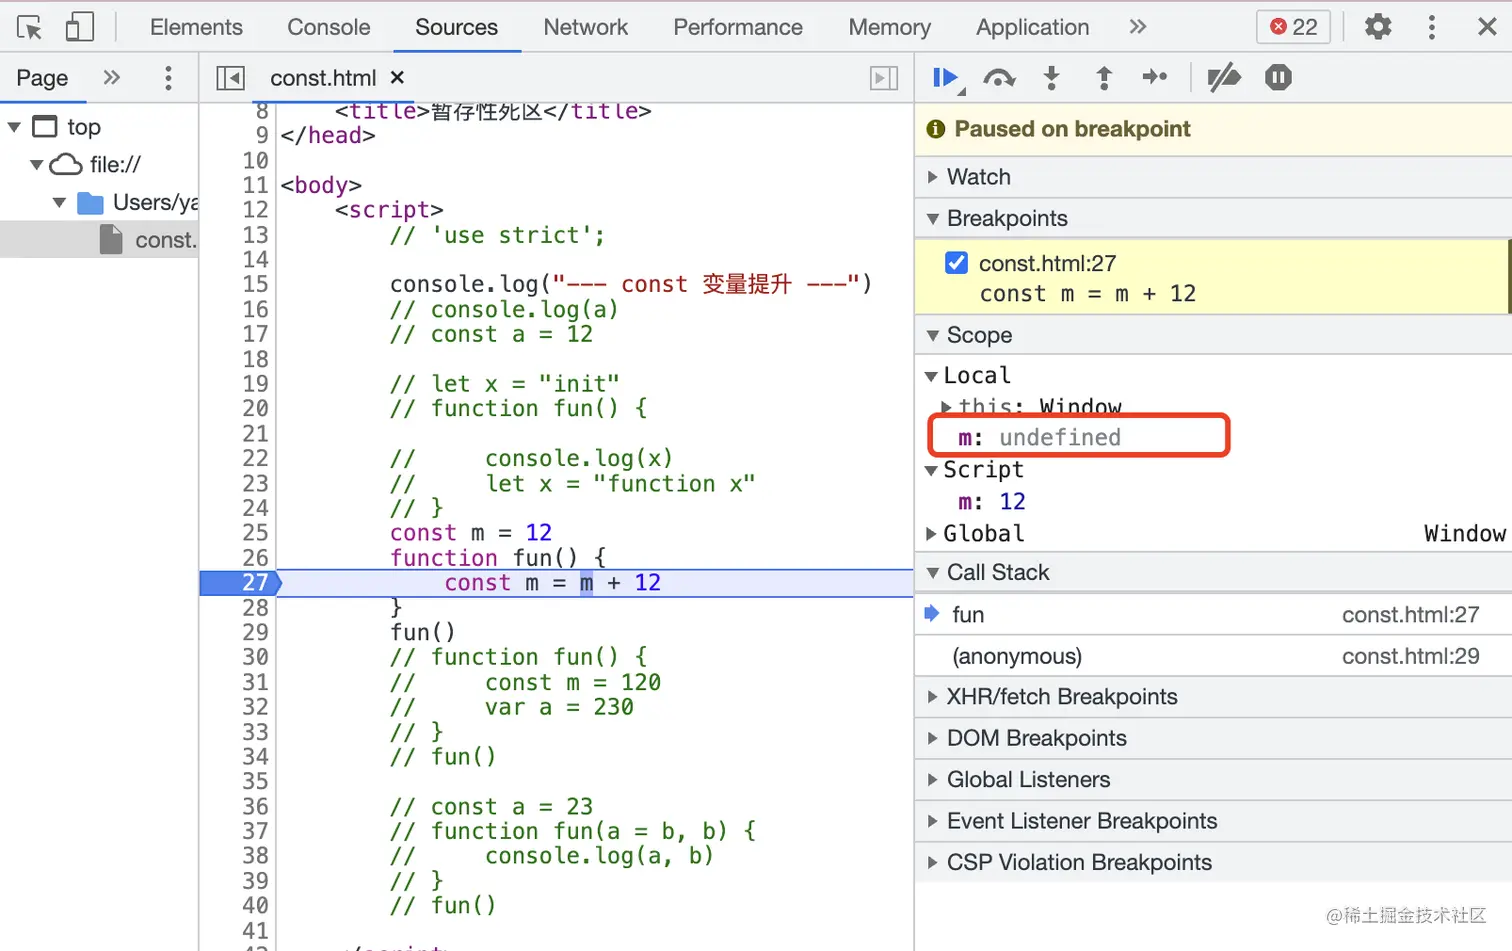Switch to the Elements tab
1512x951 pixels.
(196, 27)
